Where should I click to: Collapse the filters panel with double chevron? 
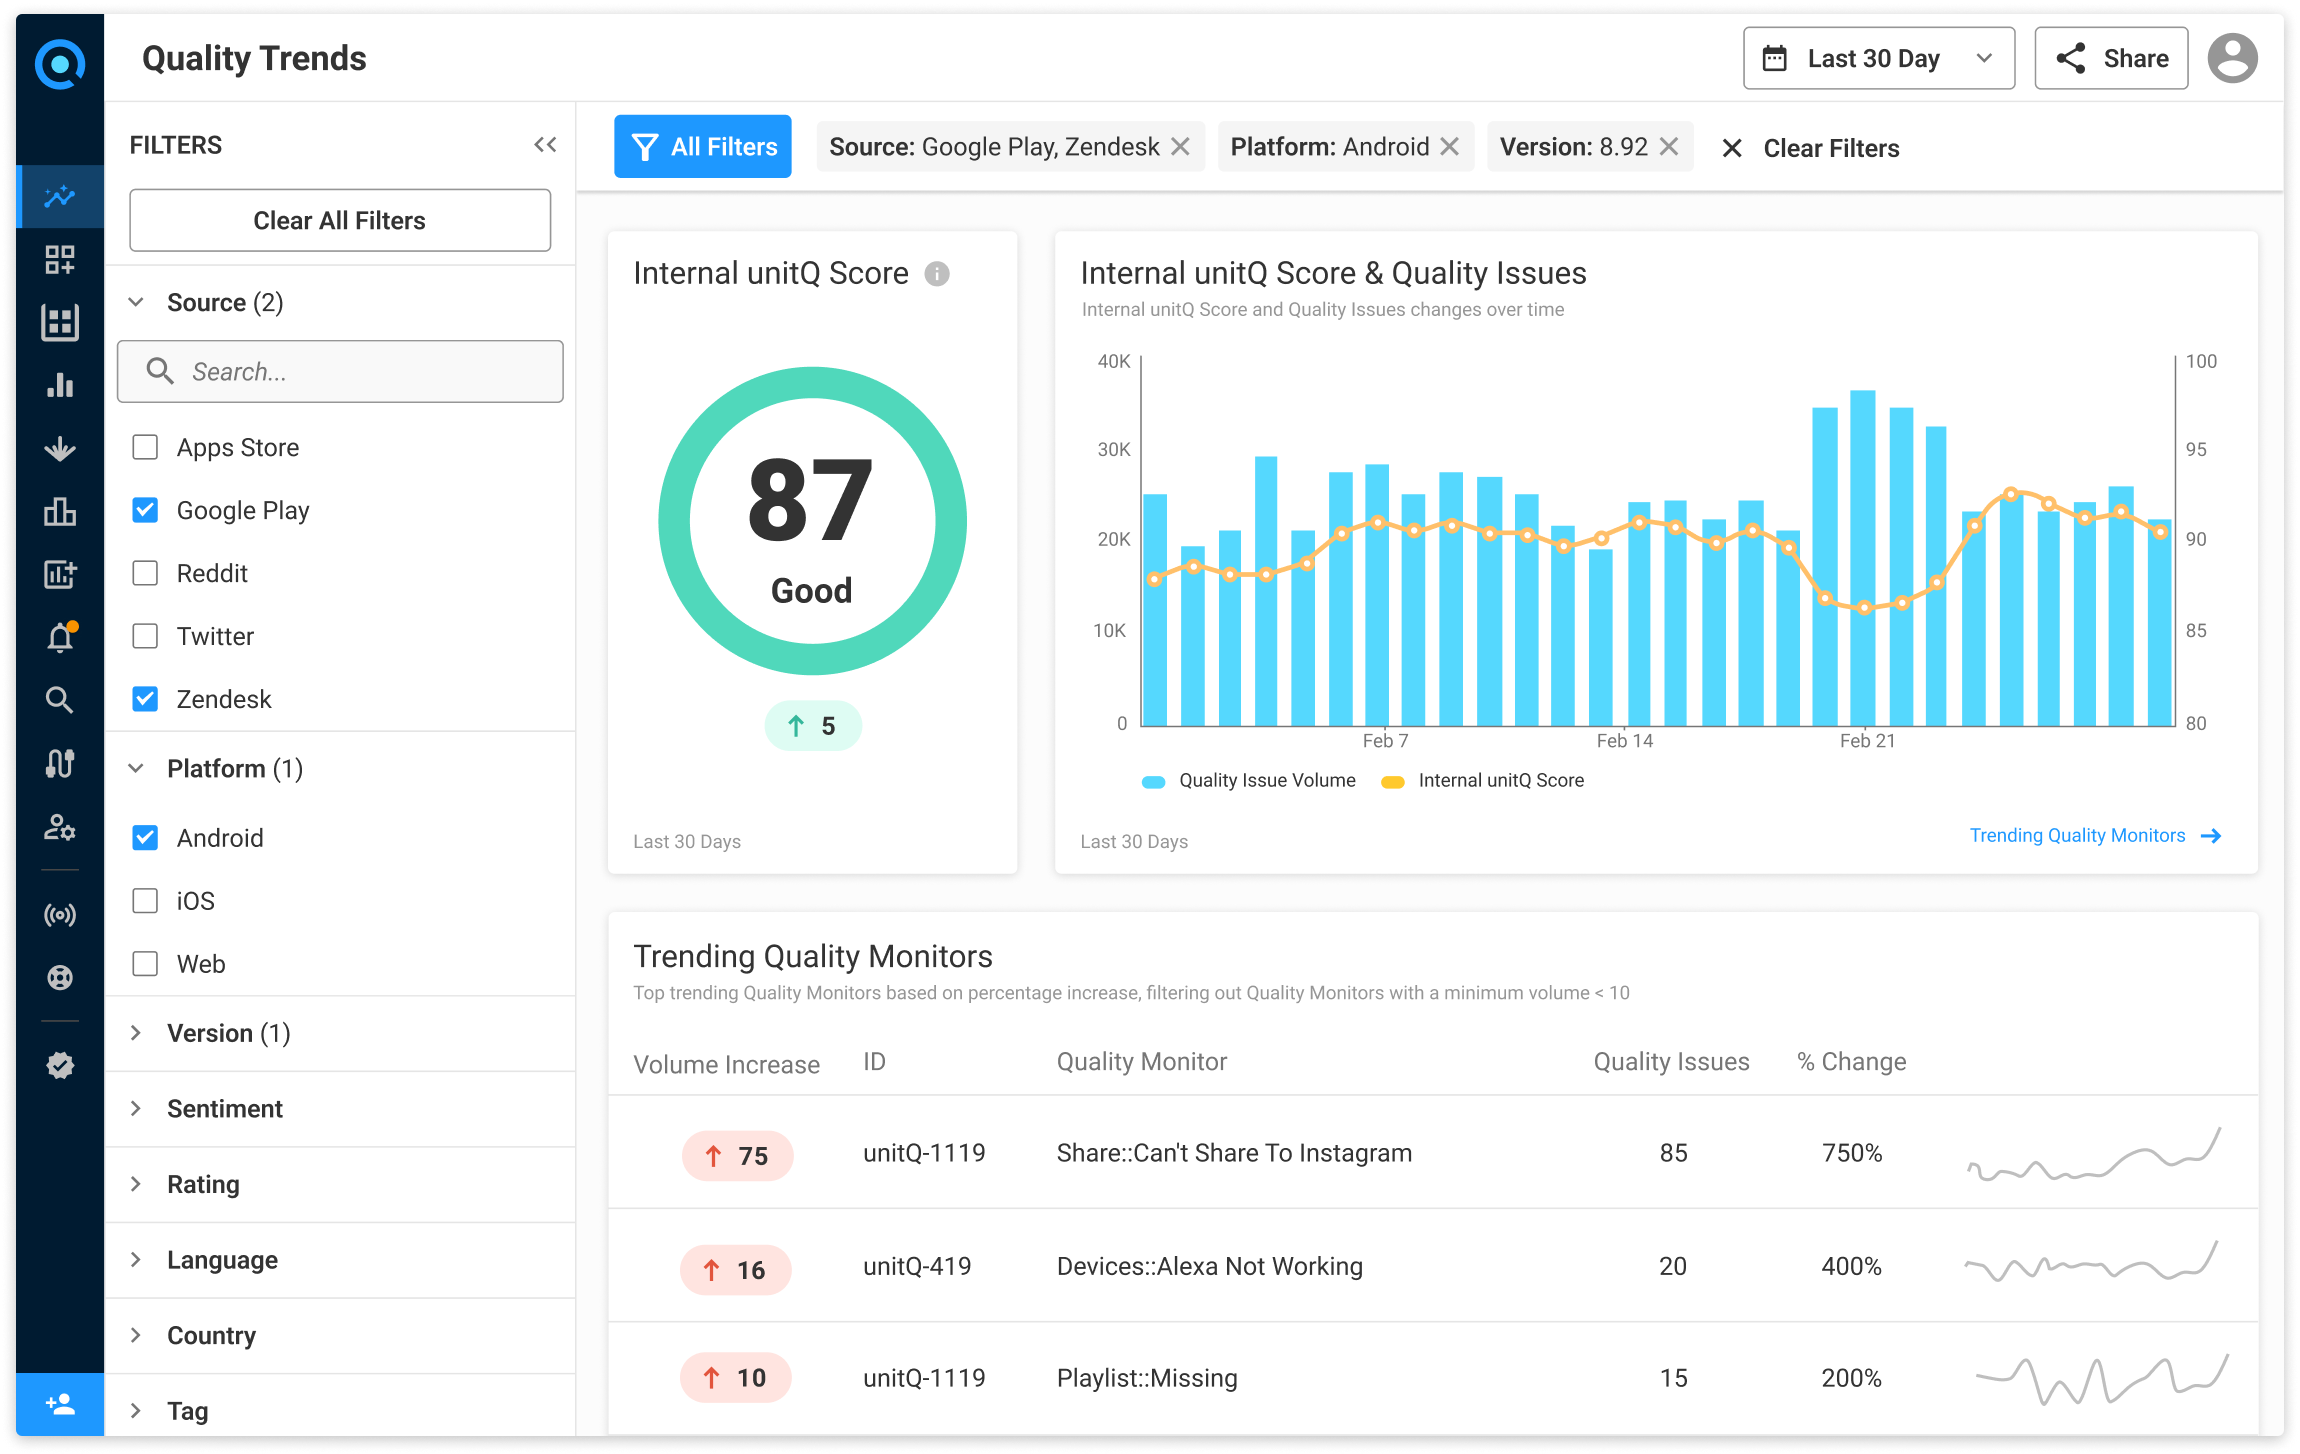tap(545, 145)
